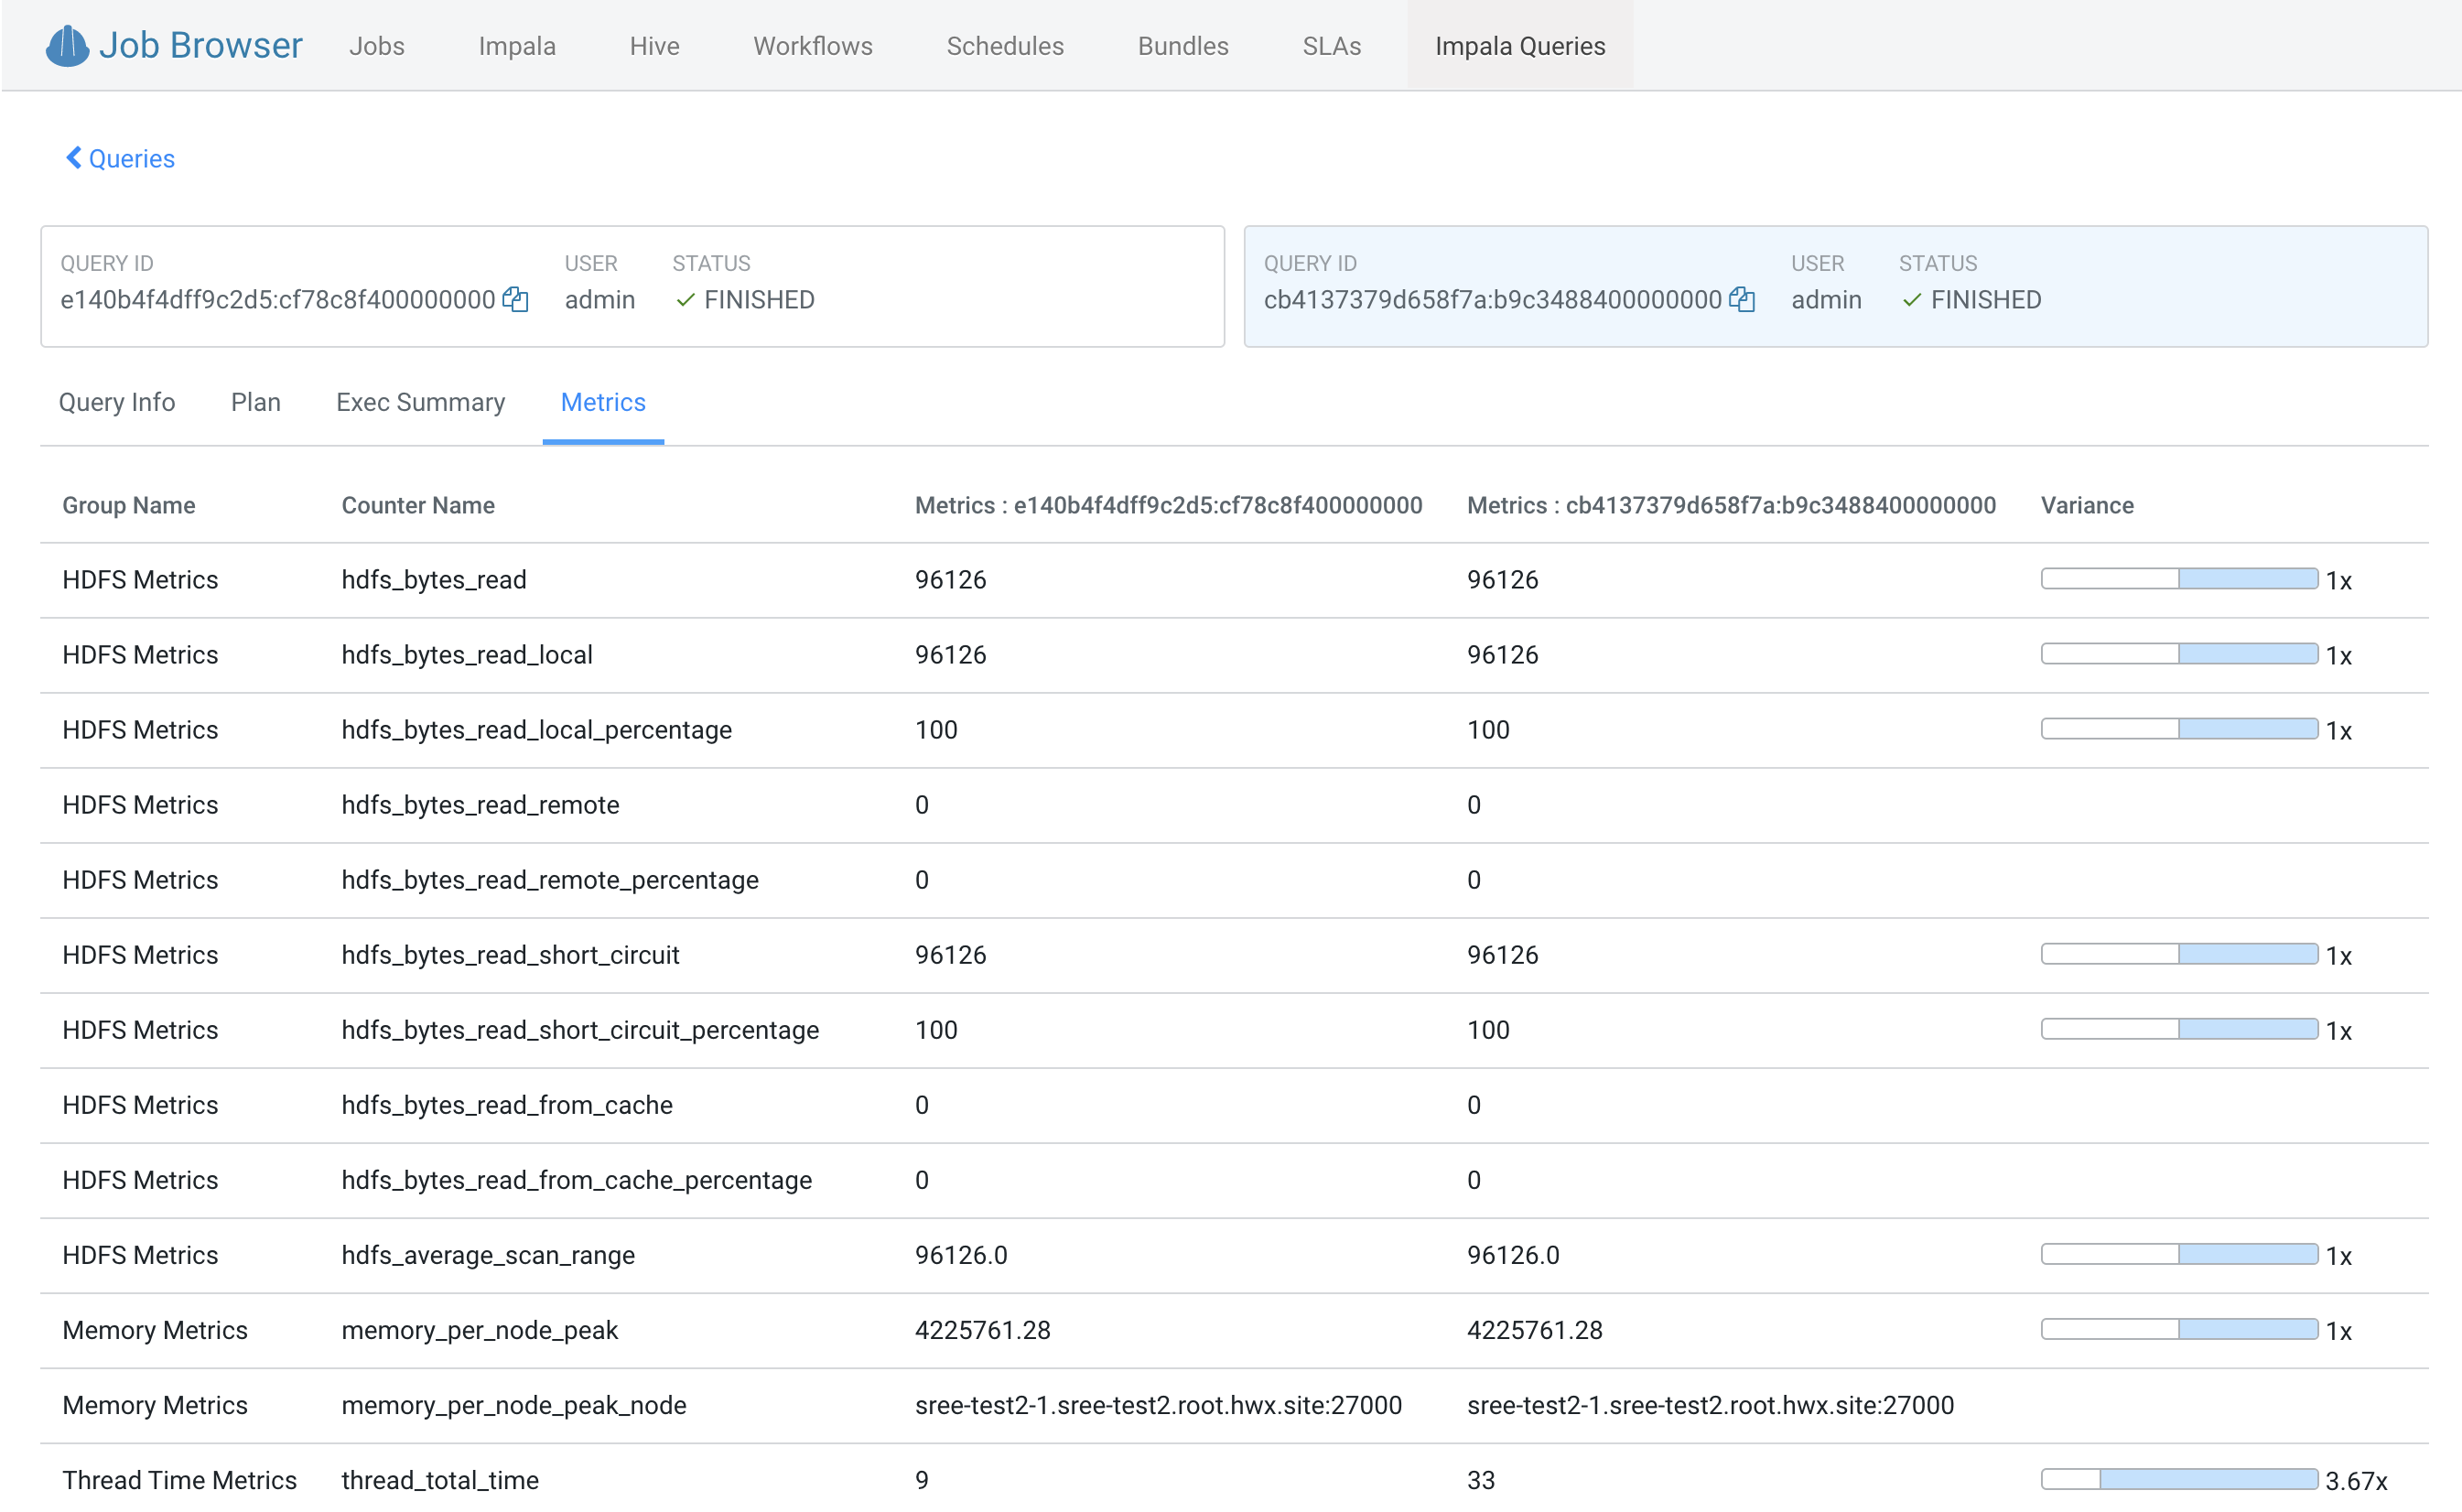Copy query ID e140b4f4dff9c2d5 using copy icon
The image size is (2462, 1512).
click(516, 300)
